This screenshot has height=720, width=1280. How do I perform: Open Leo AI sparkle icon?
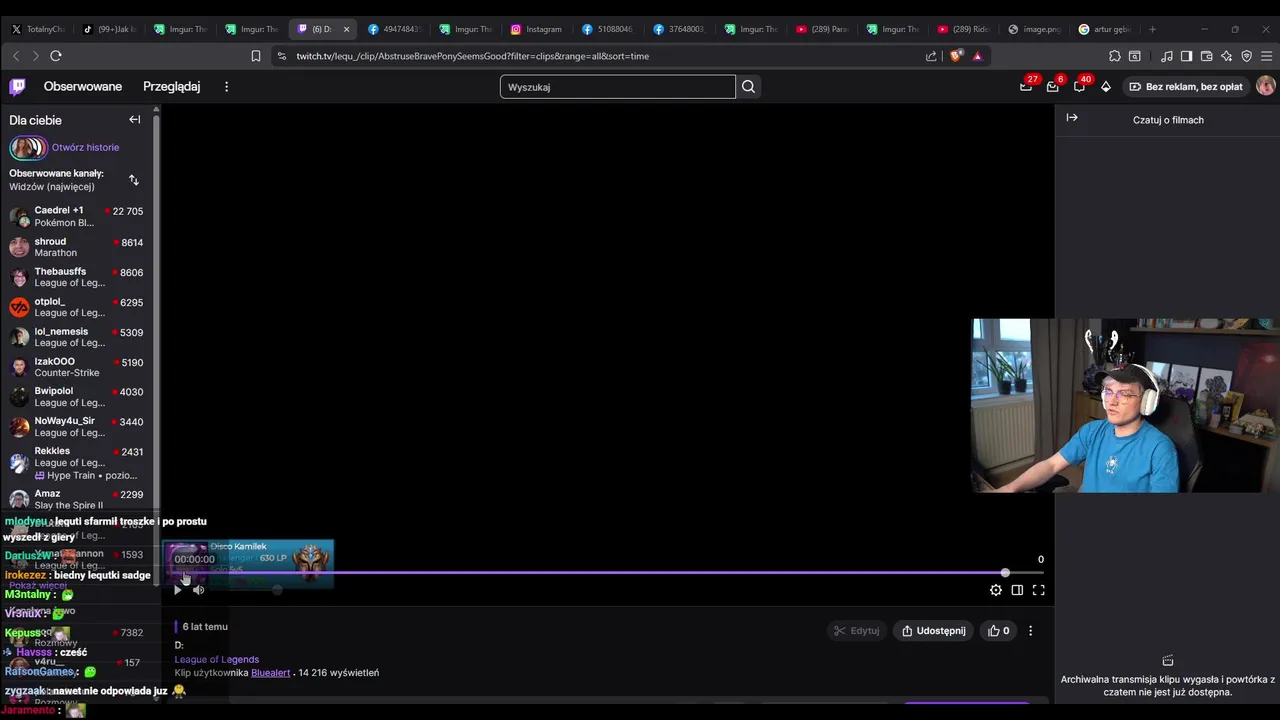(1226, 56)
